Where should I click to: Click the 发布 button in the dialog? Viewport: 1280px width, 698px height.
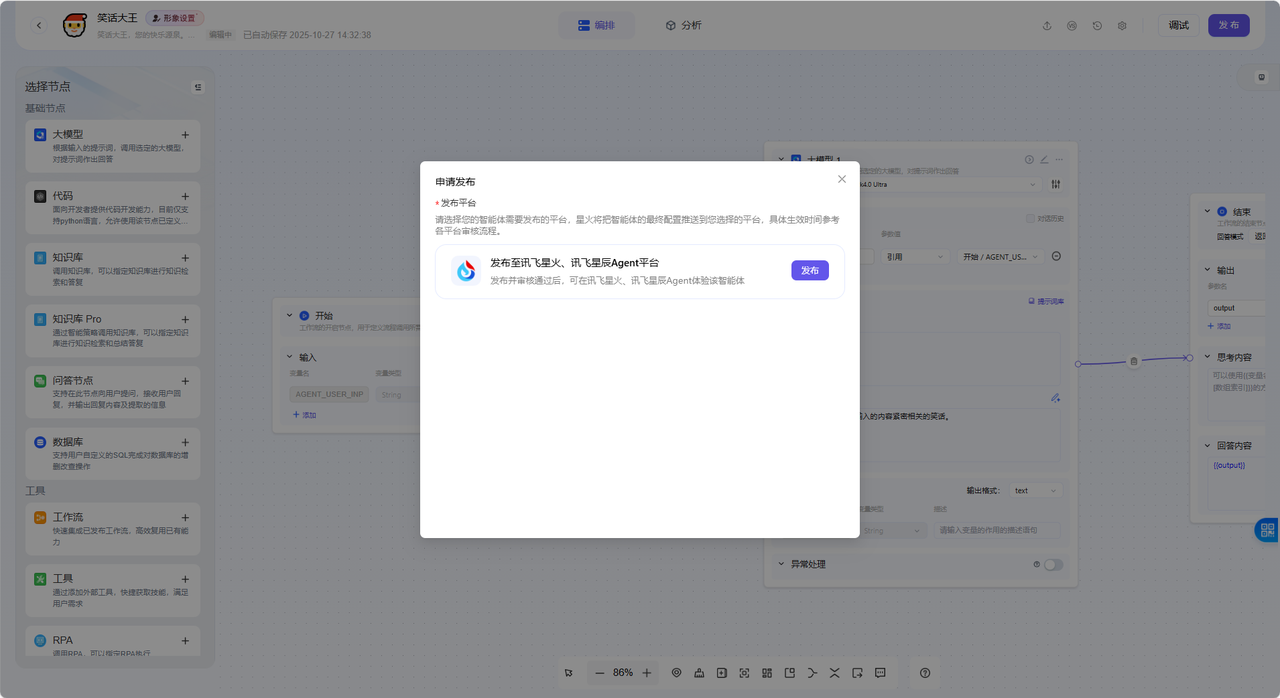click(x=809, y=270)
